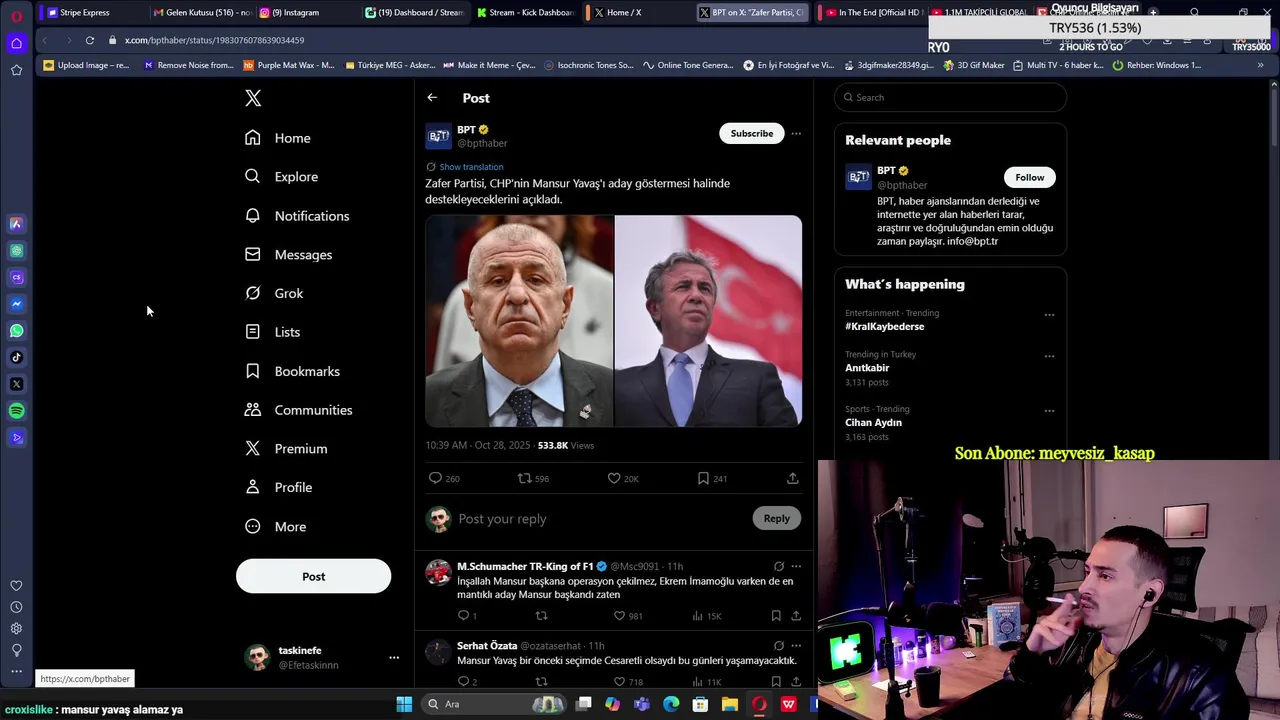Open the Explore page
This screenshot has height=720, width=1280.
(281, 177)
